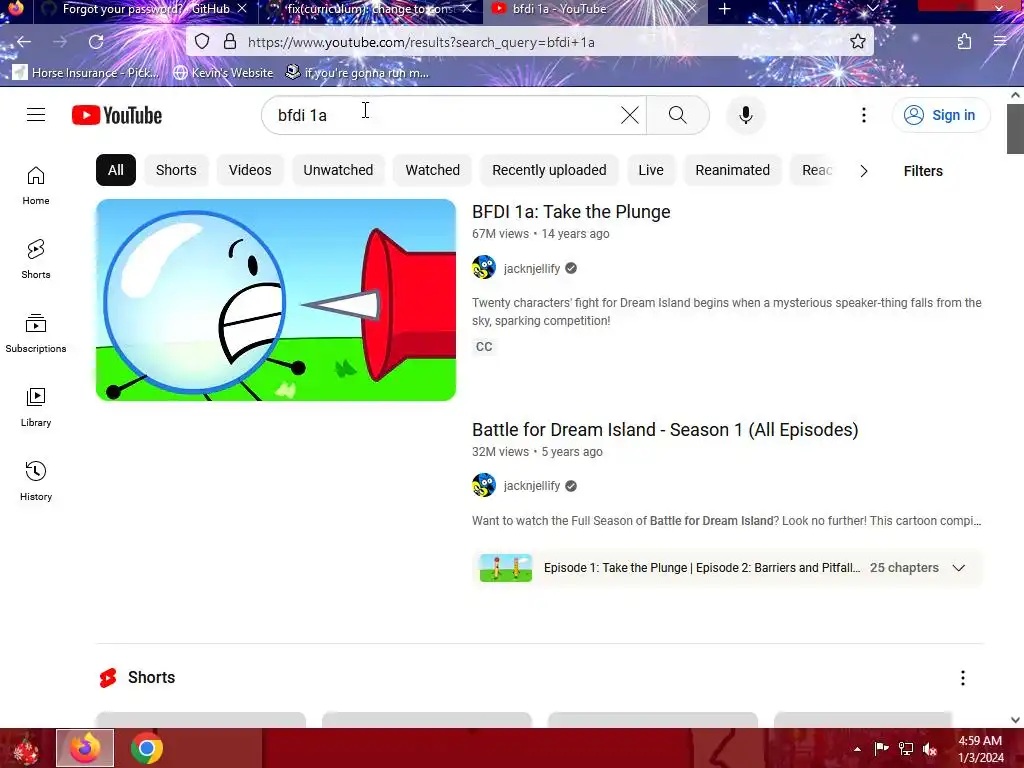Image resolution: width=1024 pixels, height=768 pixels.
Task: Open History in sidebar
Action: click(36, 481)
